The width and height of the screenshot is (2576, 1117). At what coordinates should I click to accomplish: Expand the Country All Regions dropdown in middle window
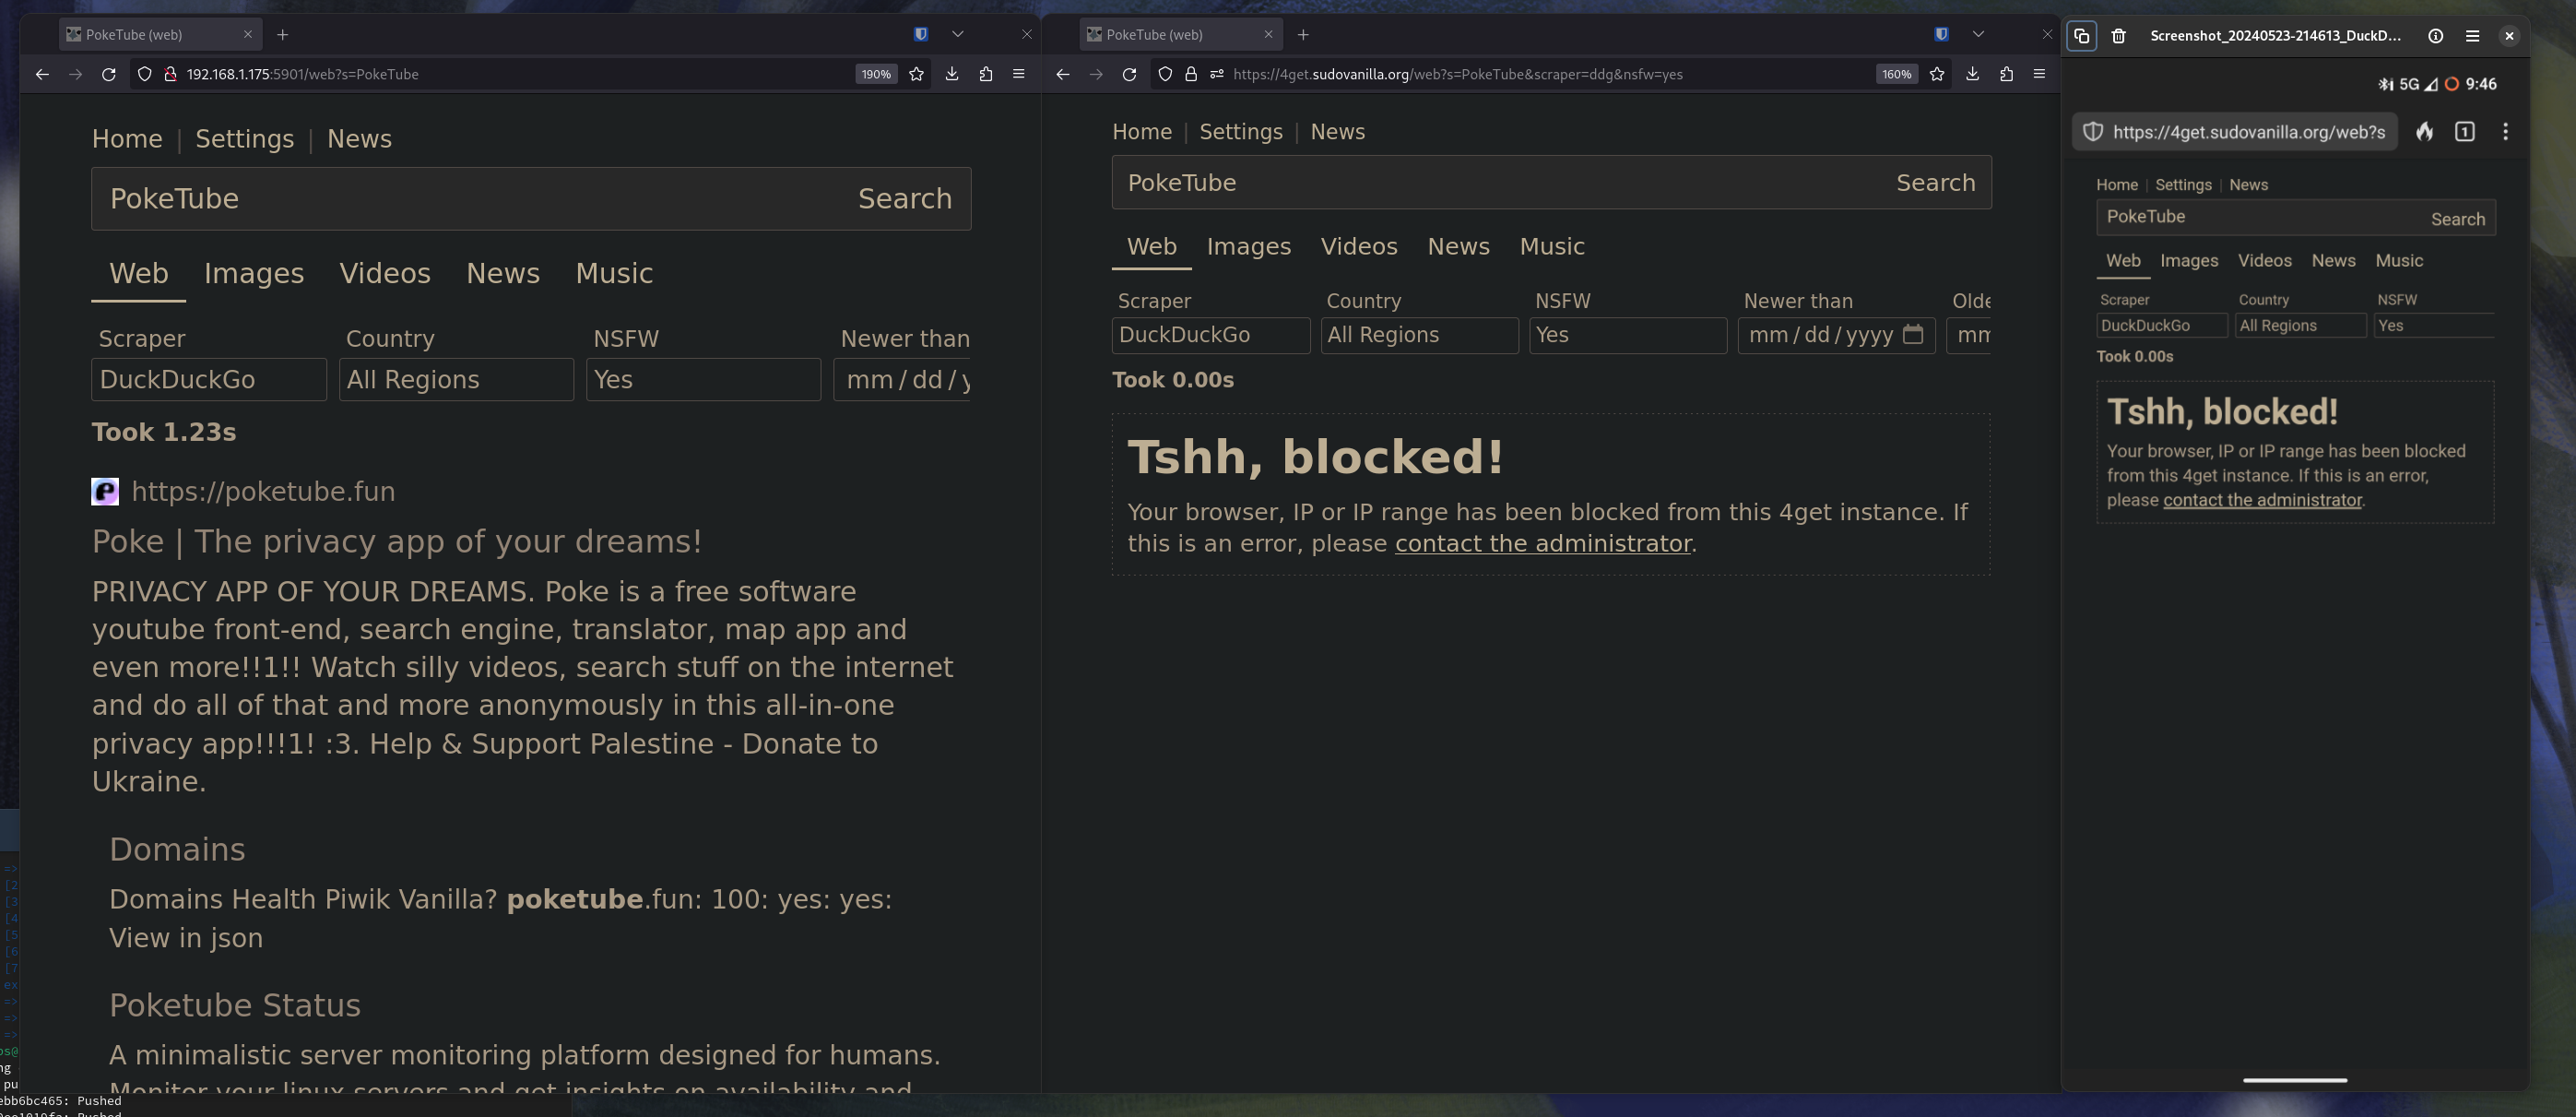coord(1419,335)
